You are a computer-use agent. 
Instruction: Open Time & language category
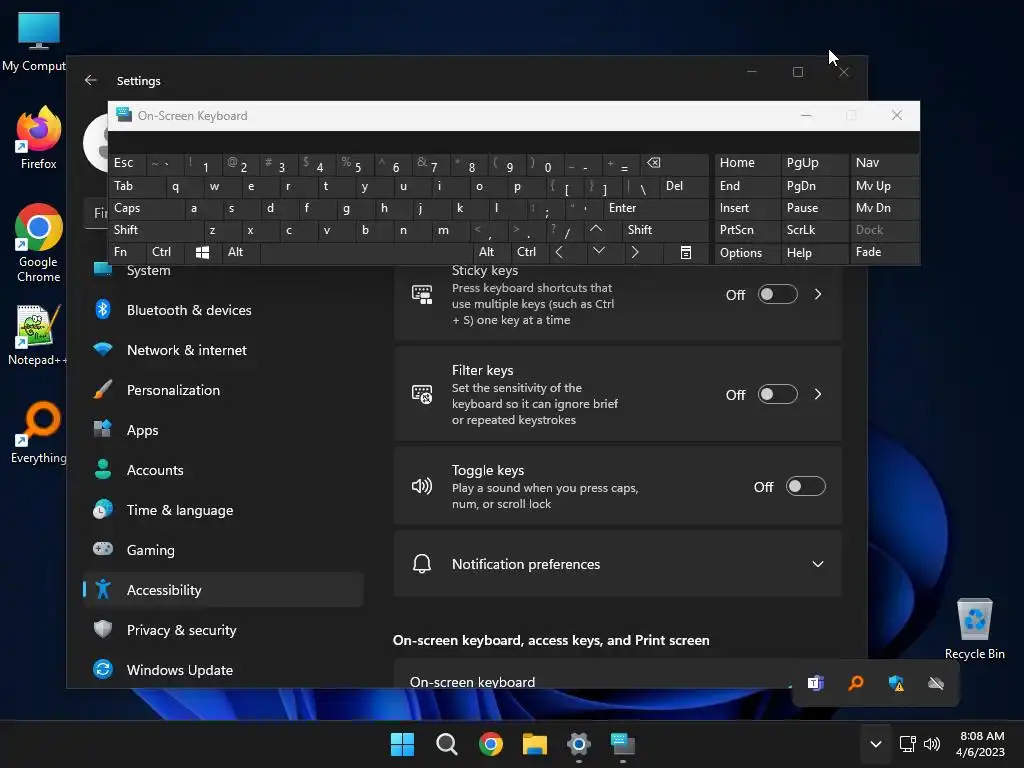pos(223,510)
